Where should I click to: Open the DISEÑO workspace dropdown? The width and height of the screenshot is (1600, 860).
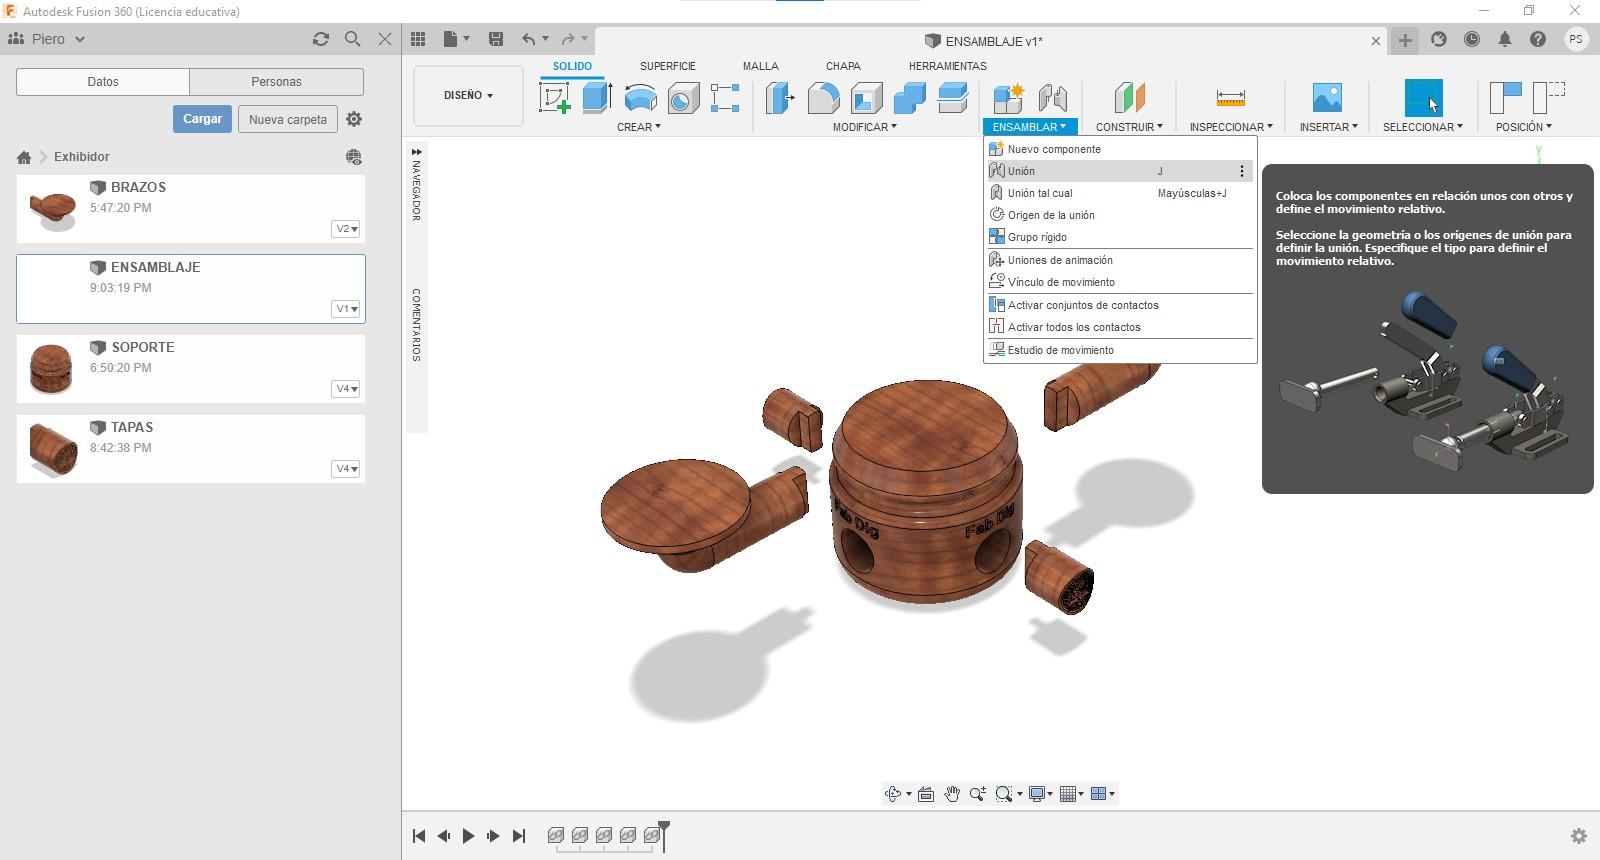468,95
